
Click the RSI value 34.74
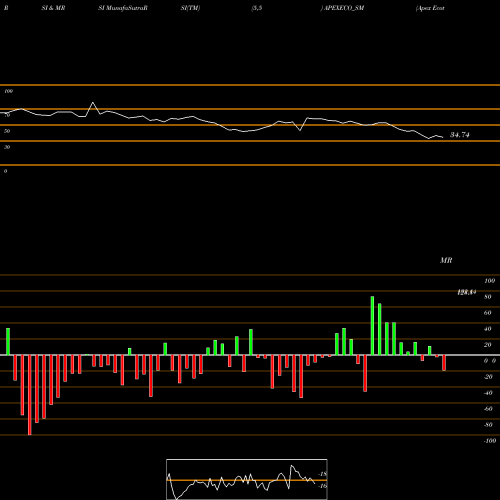[x=460, y=135]
